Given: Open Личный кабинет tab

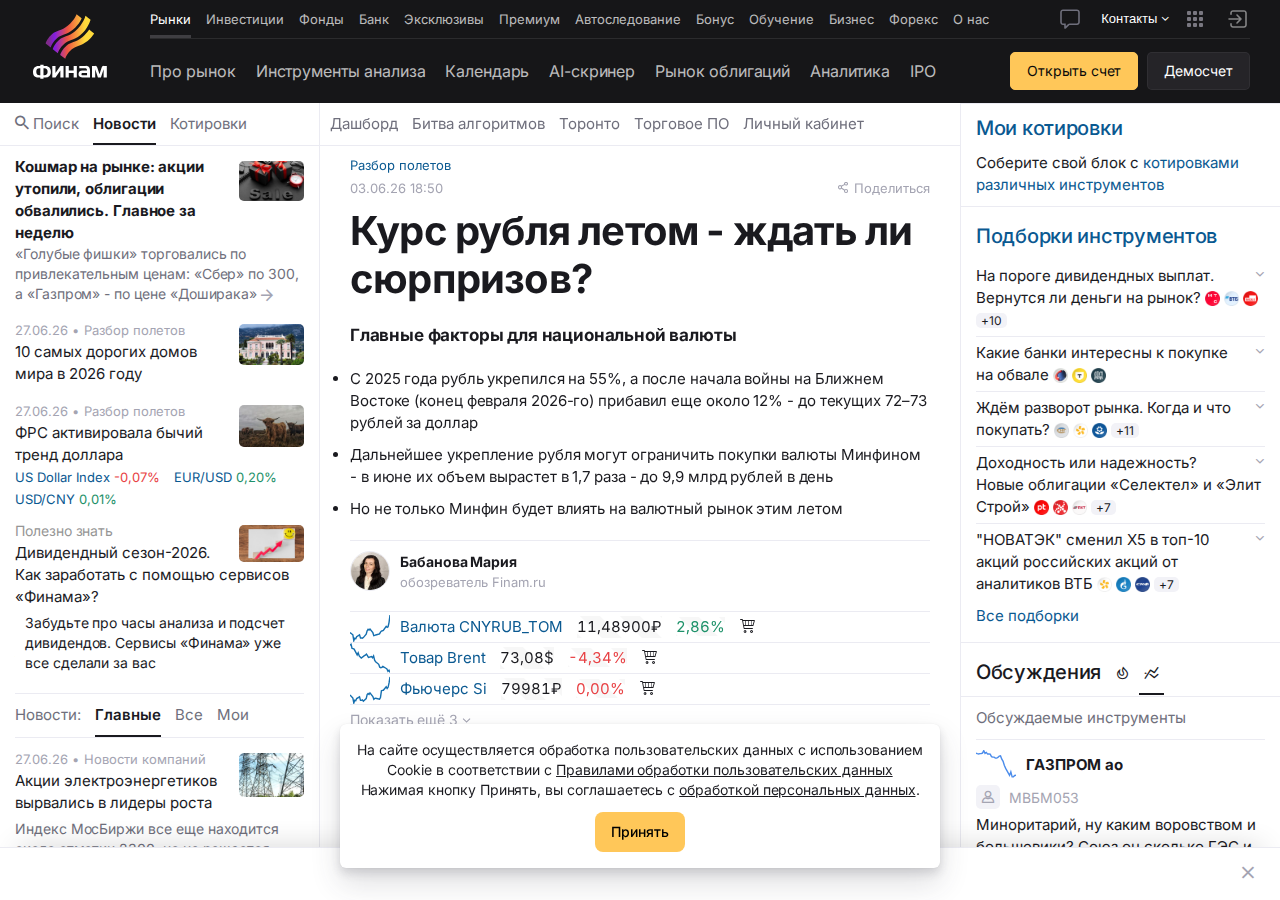Looking at the screenshot, I should (803, 124).
